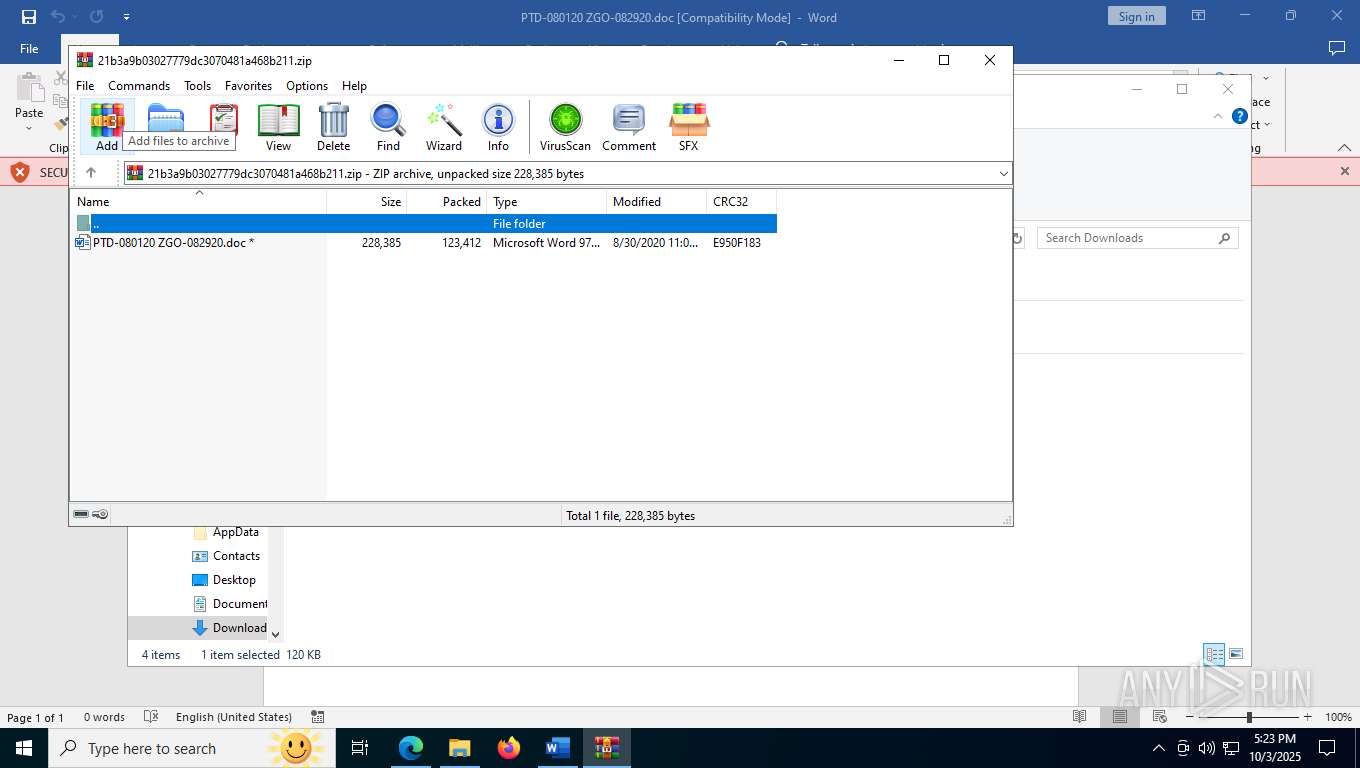Click the spelling proofing icon in status bar
Image resolution: width=1360 pixels, height=768 pixels.
point(151,717)
